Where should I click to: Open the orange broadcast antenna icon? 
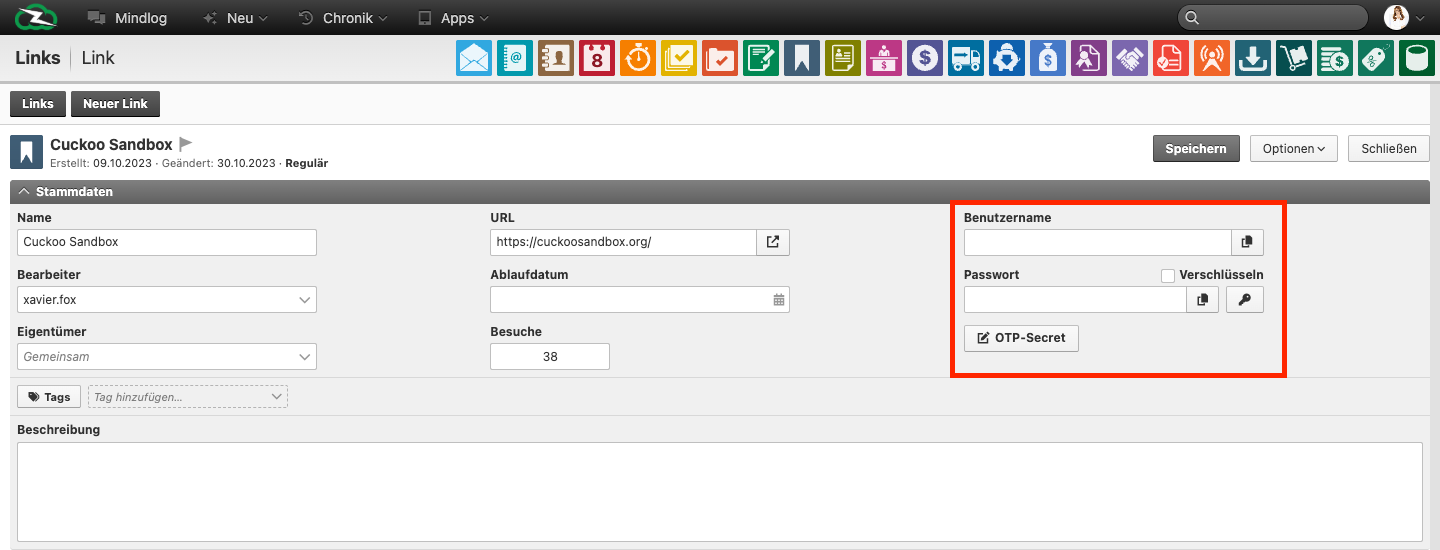pyautogui.click(x=1212, y=58)
